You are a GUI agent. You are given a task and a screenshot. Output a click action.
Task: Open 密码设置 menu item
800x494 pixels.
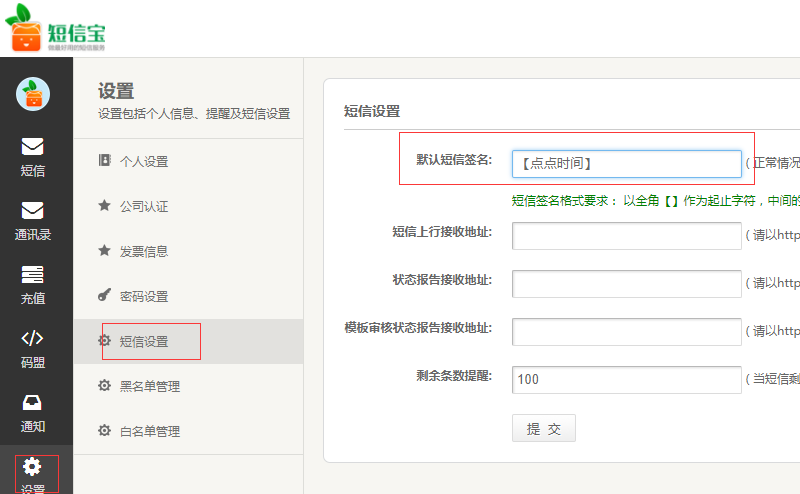[143, 296]
